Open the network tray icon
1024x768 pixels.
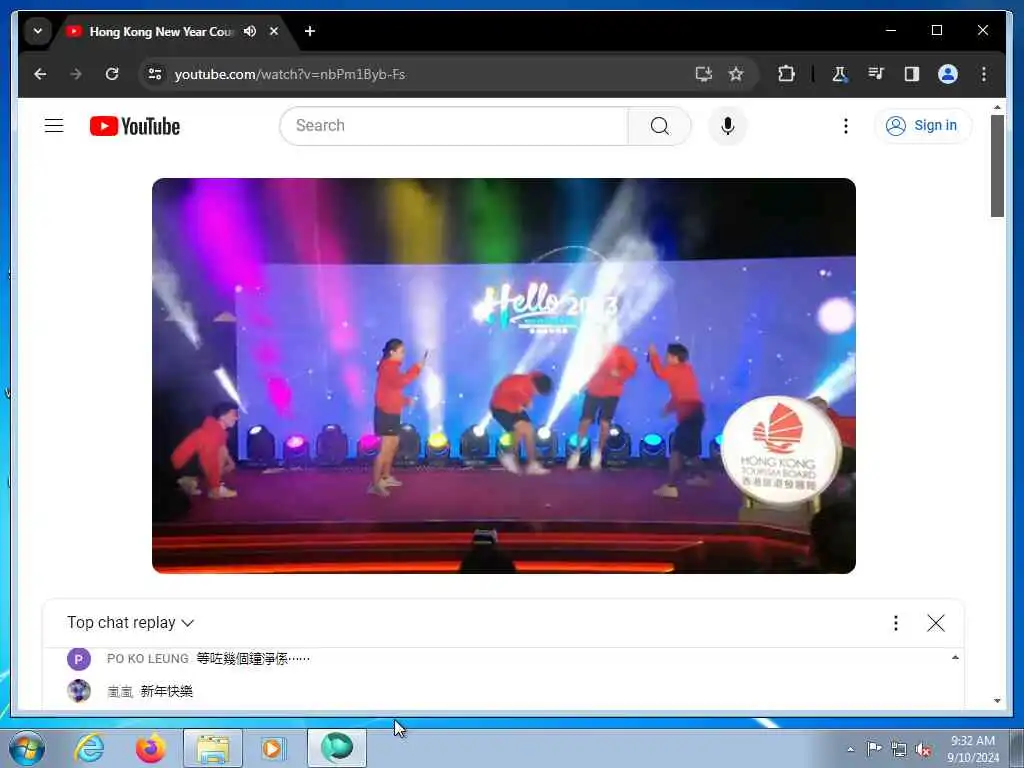pyautogui.click(x=899, y=749)
